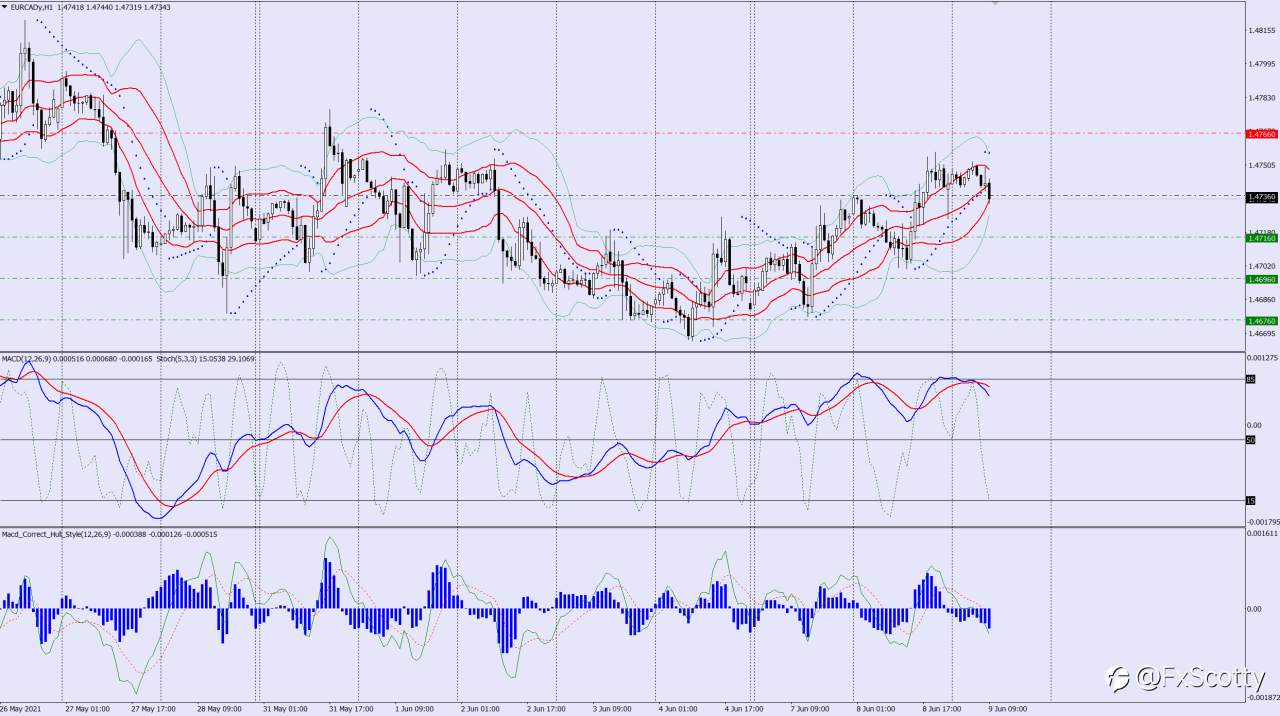The width and height of the screenshot is (1280, 716).
Task: Click the 0.001611 Hull MACD scale value
Action: click(x=1262, y=534)
